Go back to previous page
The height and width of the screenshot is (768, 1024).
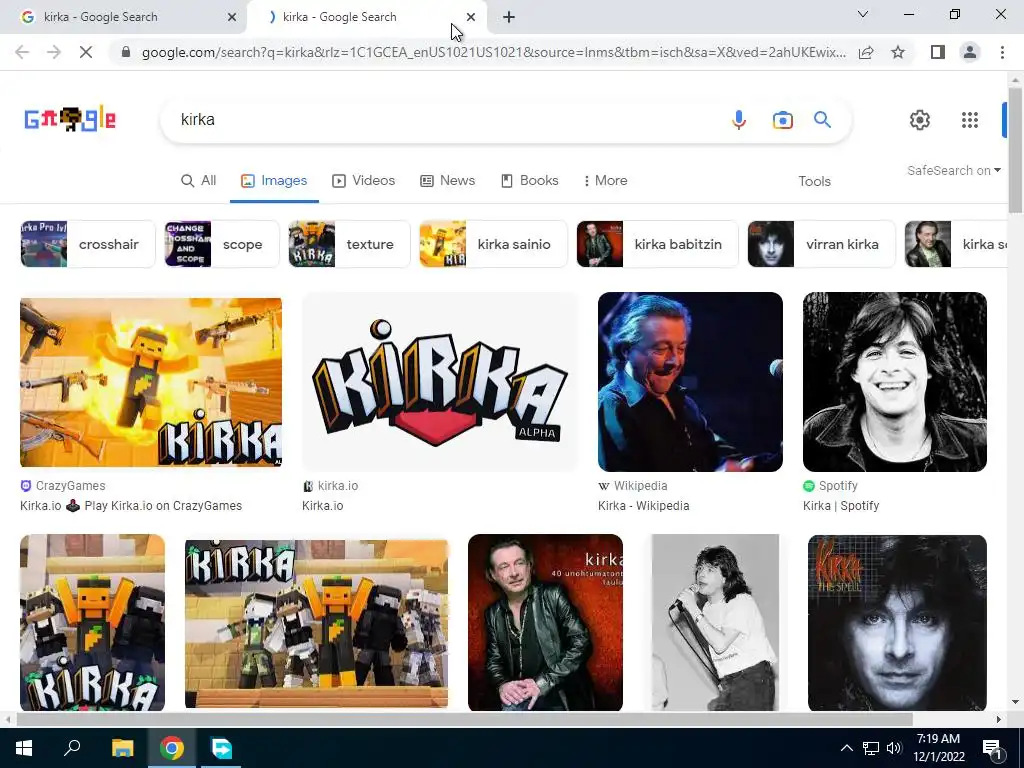22,52
